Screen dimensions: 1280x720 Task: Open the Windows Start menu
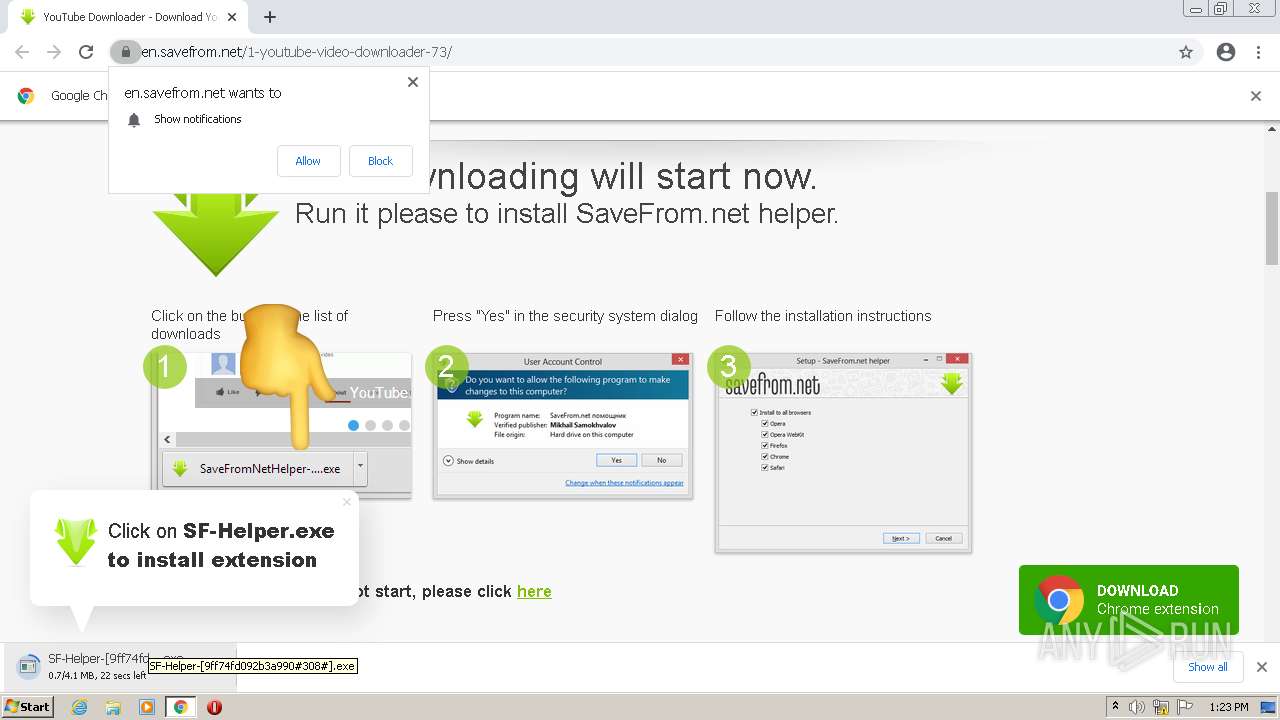tap(28, 706)
